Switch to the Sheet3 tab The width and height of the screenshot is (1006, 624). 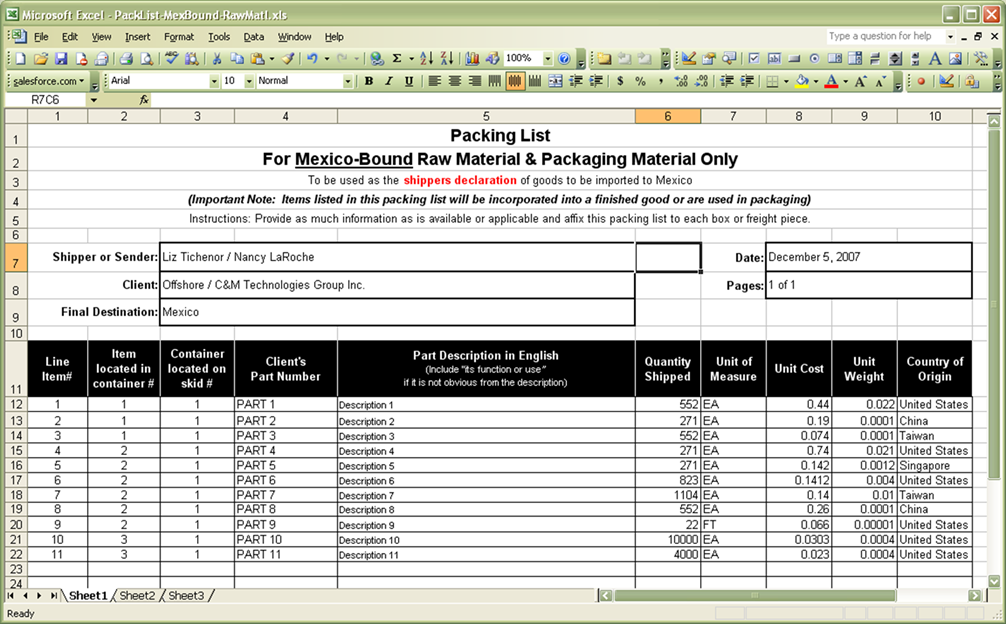click(186, 596)
